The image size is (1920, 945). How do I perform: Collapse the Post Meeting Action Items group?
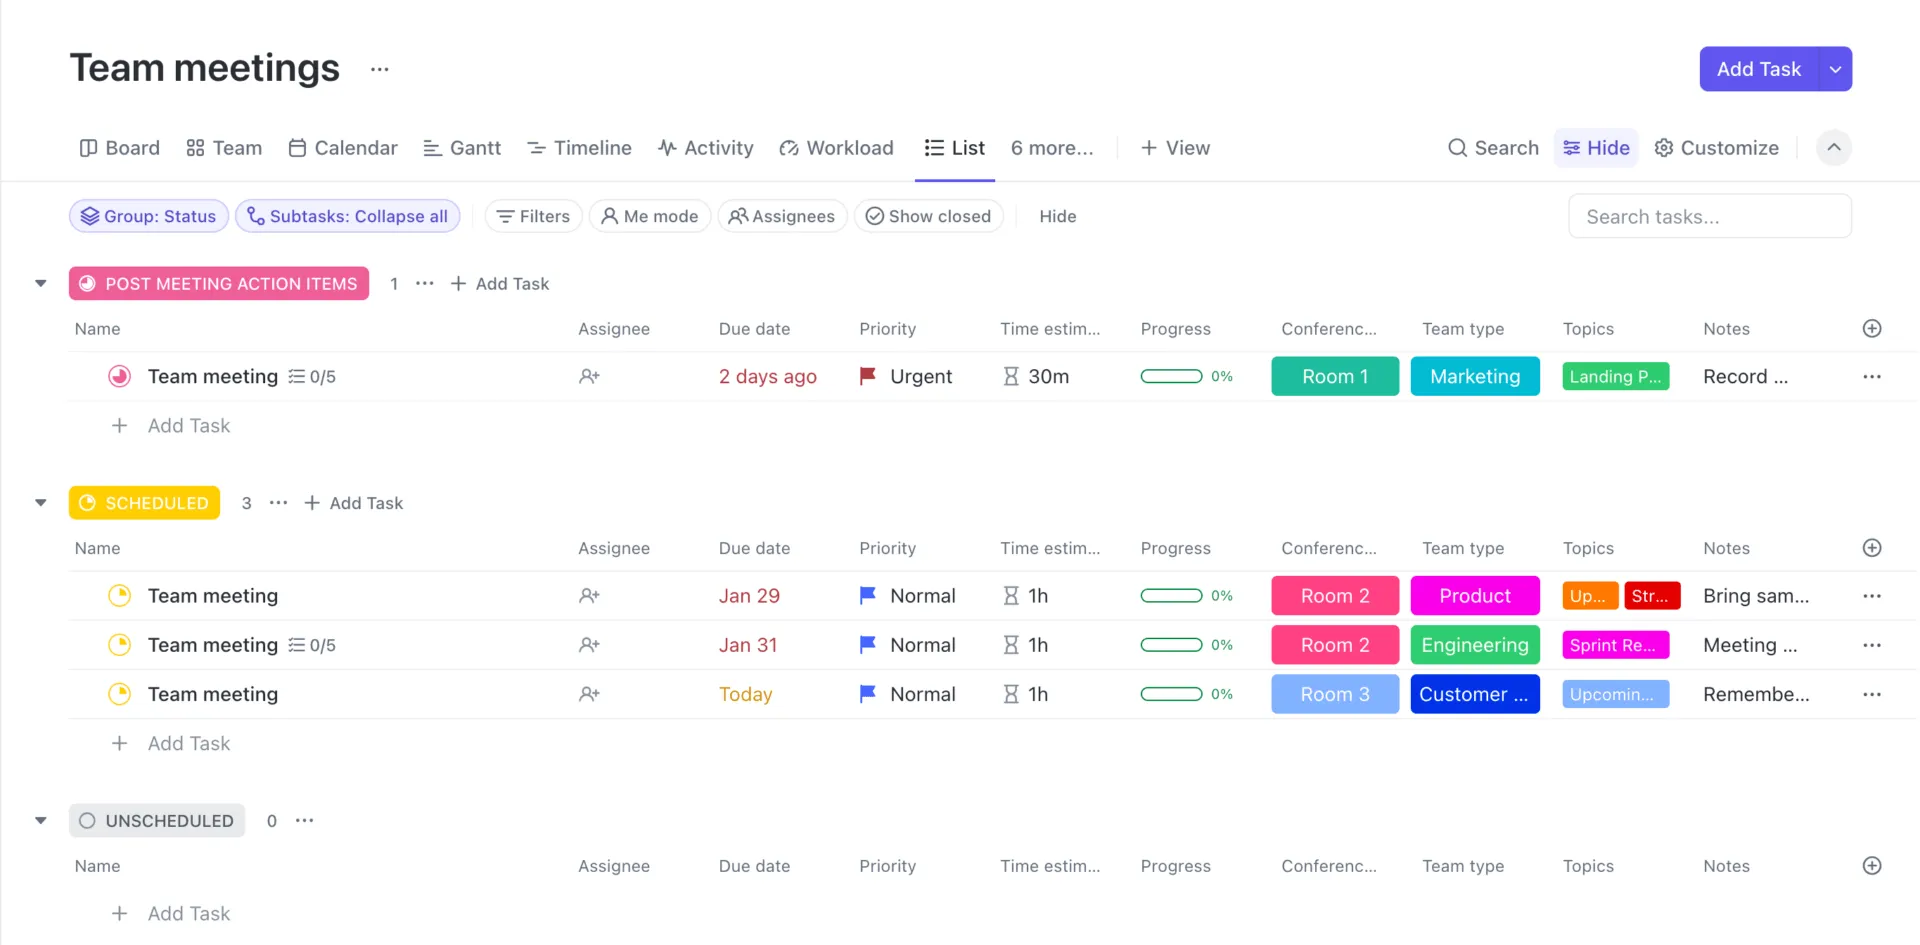pos(41,284)
